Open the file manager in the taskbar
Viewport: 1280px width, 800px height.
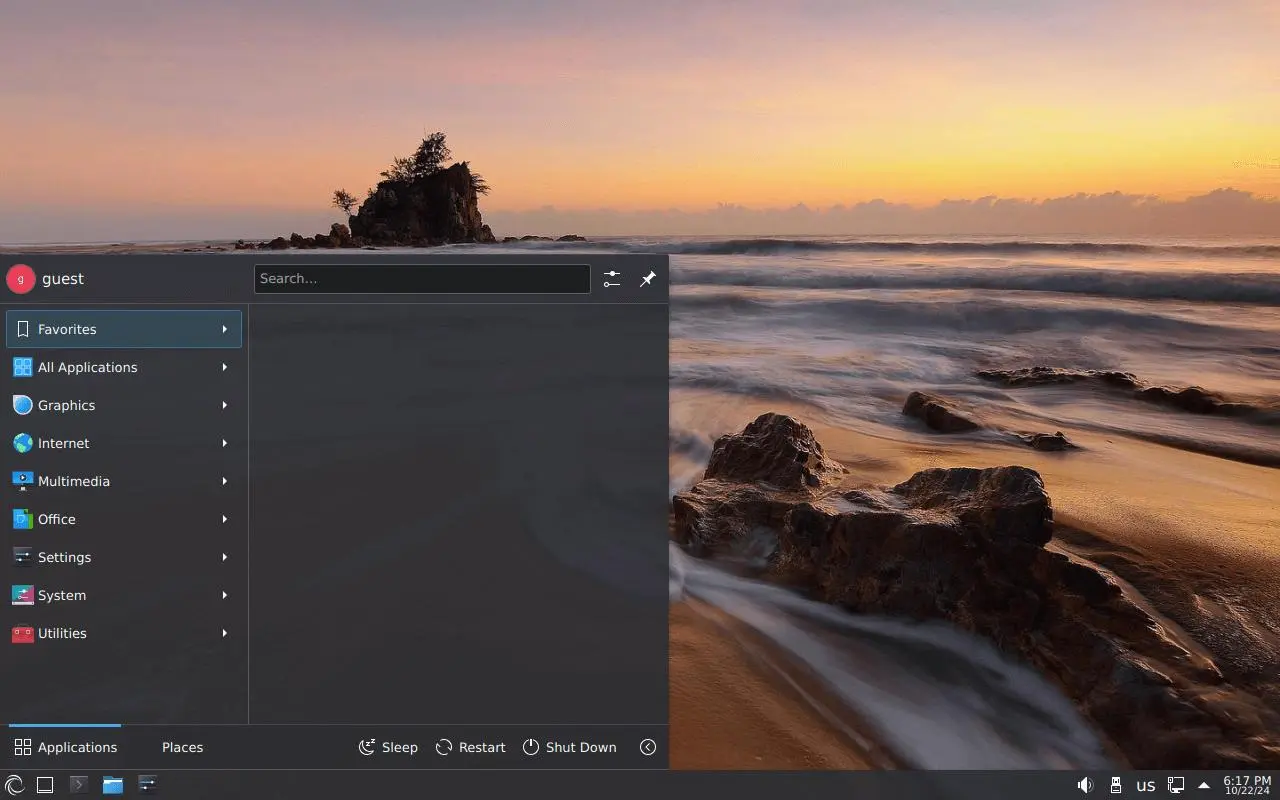click(x=113, y=785)
